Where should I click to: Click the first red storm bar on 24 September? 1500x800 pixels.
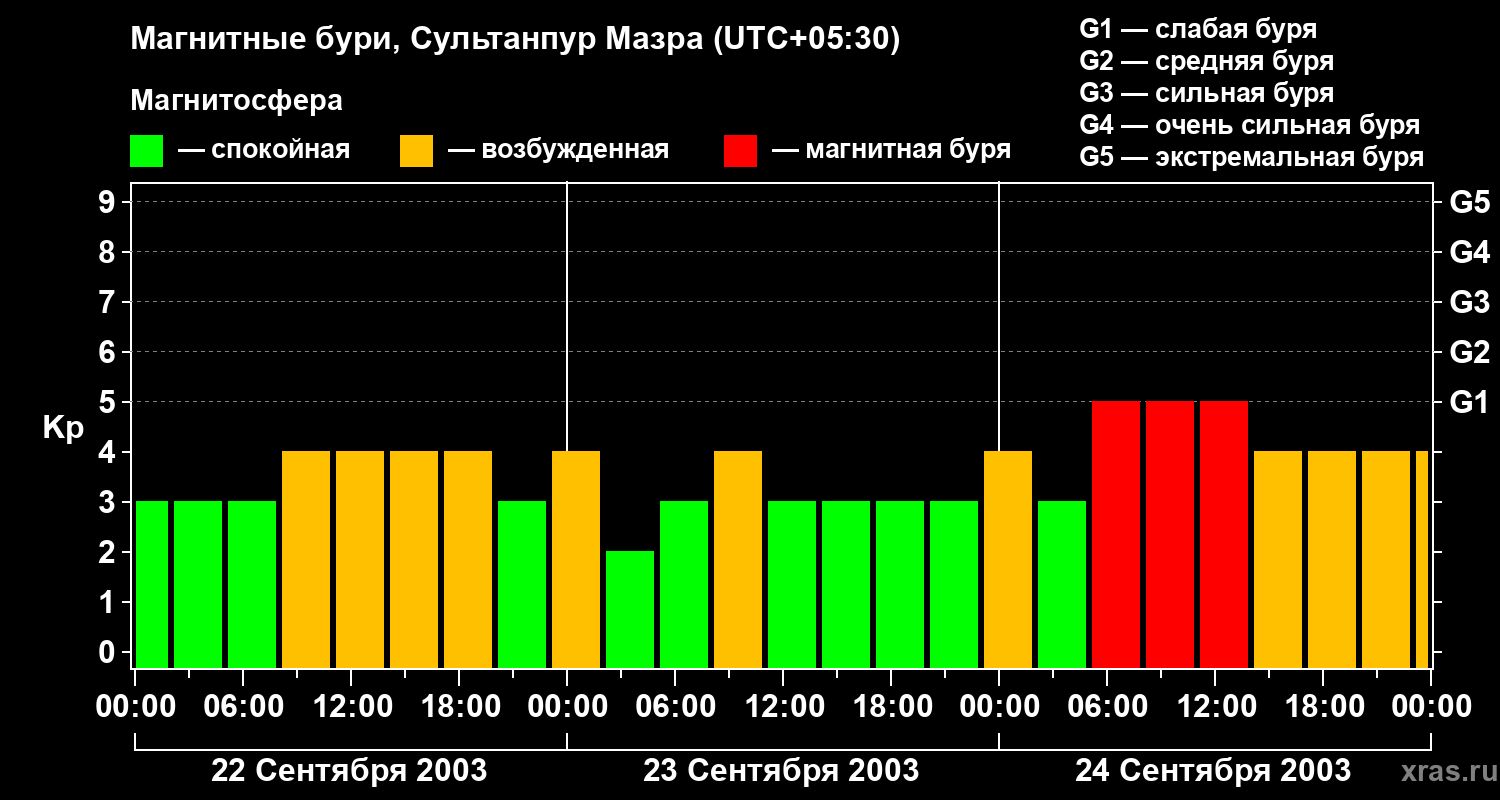(x=1116, y=534)
